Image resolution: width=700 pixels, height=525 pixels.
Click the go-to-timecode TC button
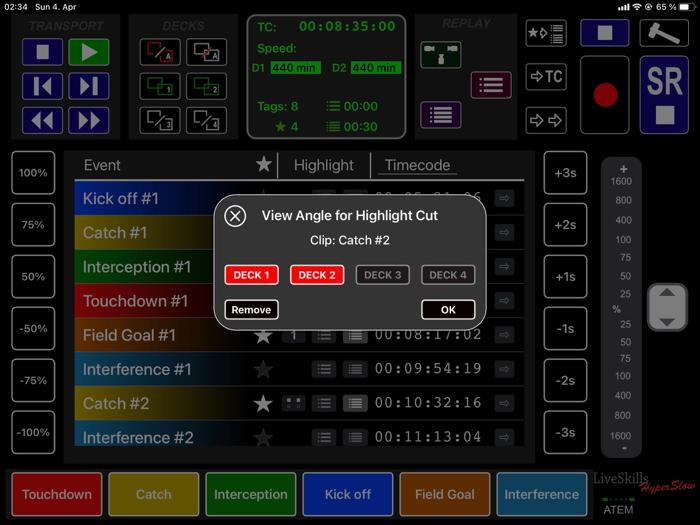coord(546,77)
